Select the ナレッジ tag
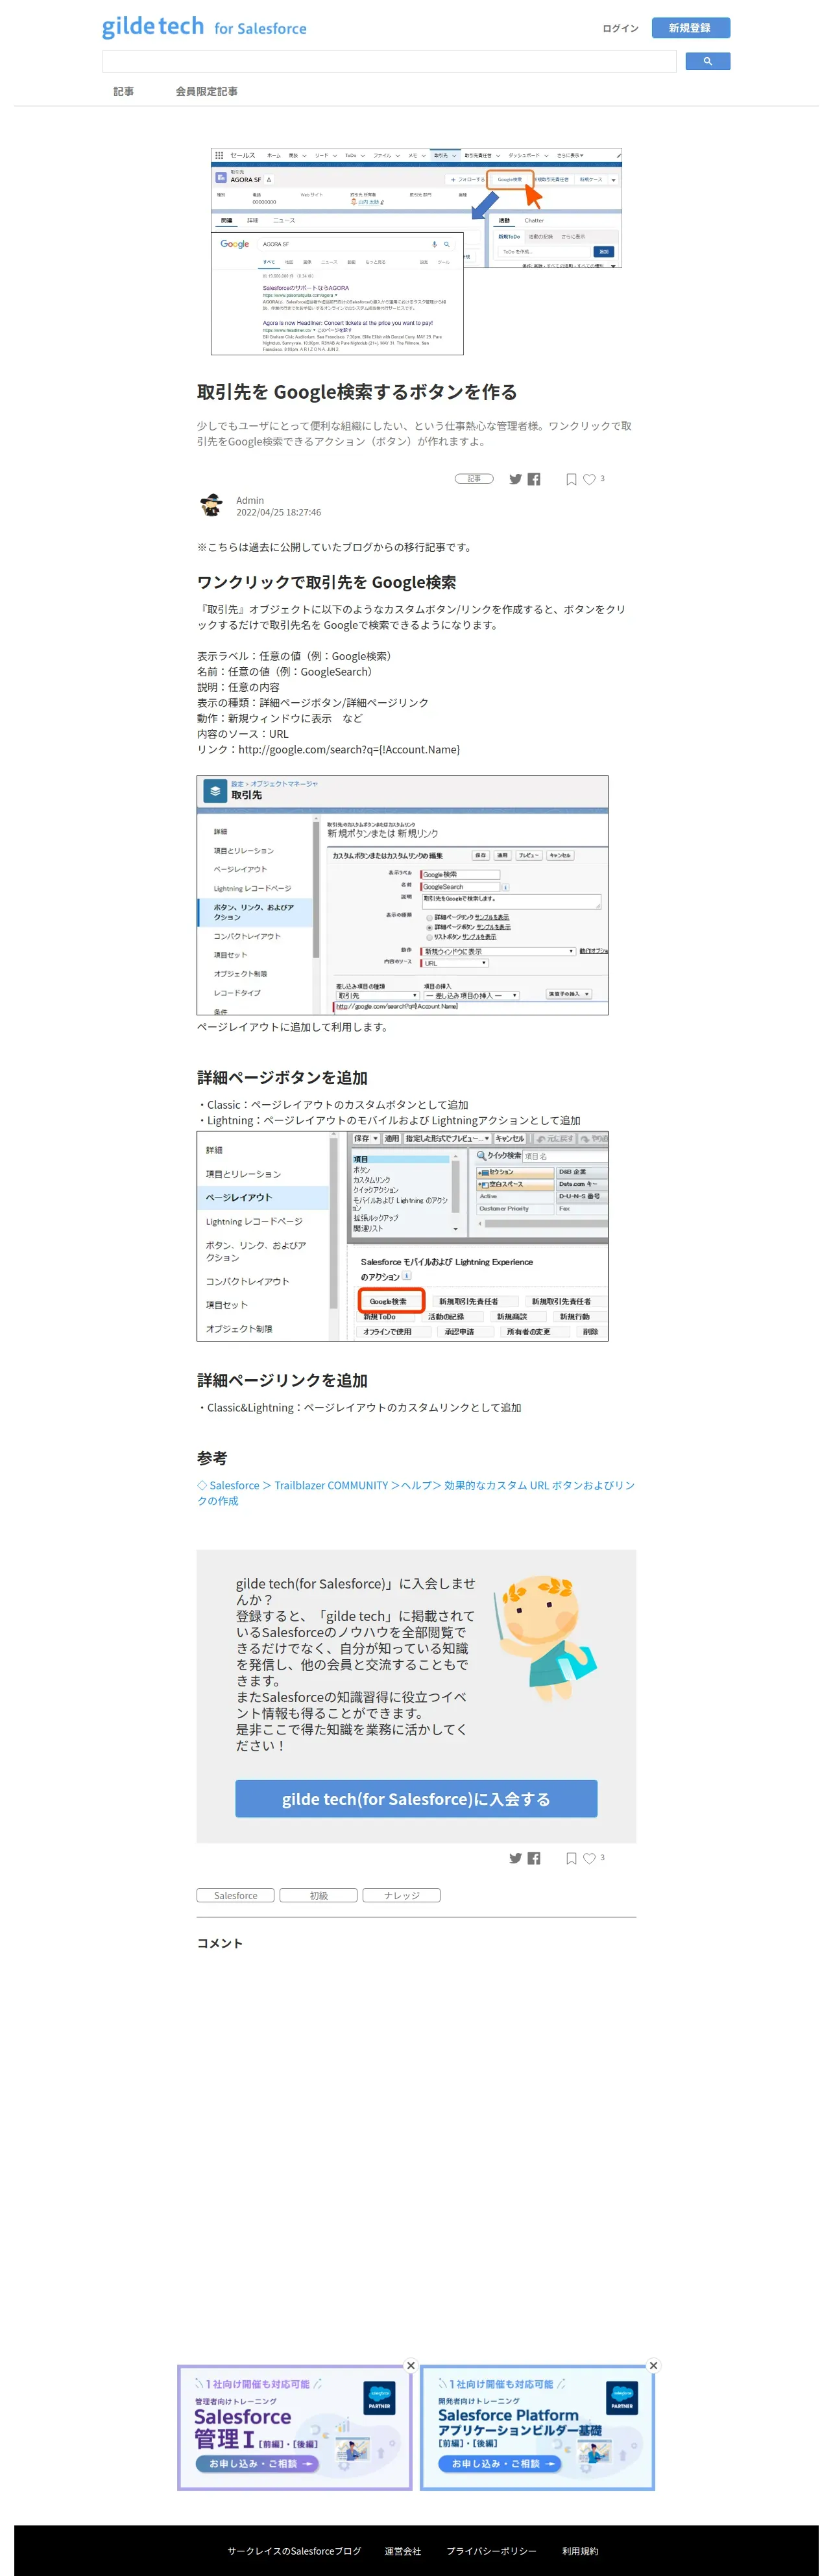This screenshot has height=2576, width=833. click(402, 1895)
